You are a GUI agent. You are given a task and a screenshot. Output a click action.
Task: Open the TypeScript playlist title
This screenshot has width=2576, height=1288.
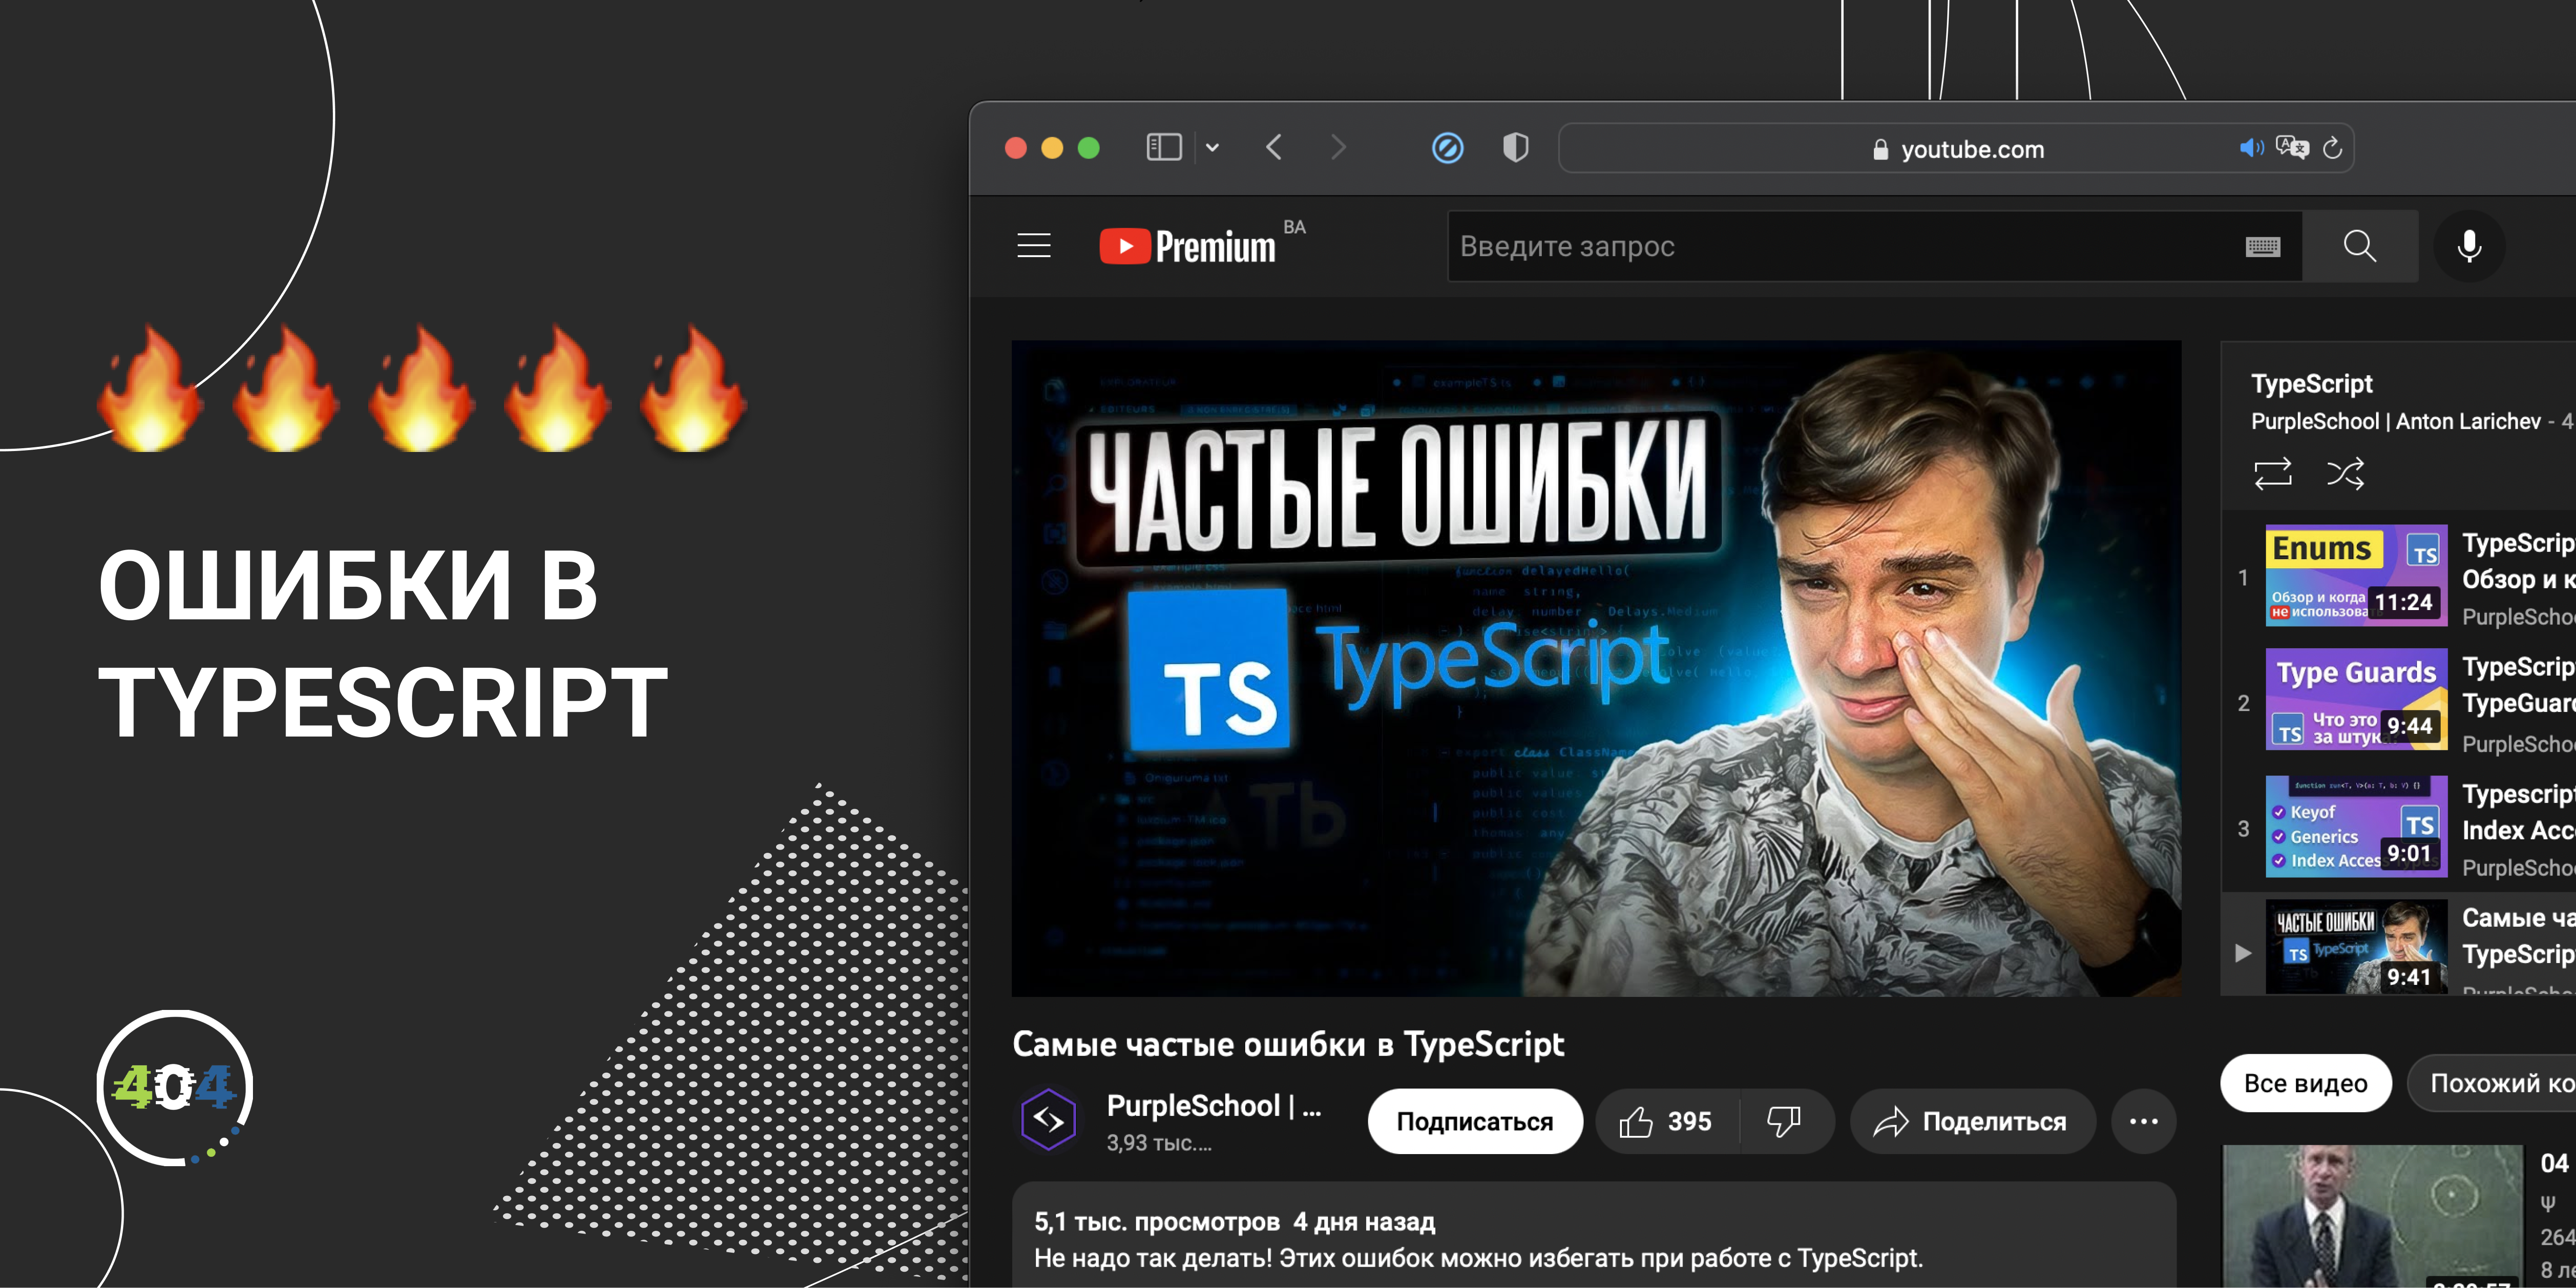pyautogui.click(x=2311, y=384)
